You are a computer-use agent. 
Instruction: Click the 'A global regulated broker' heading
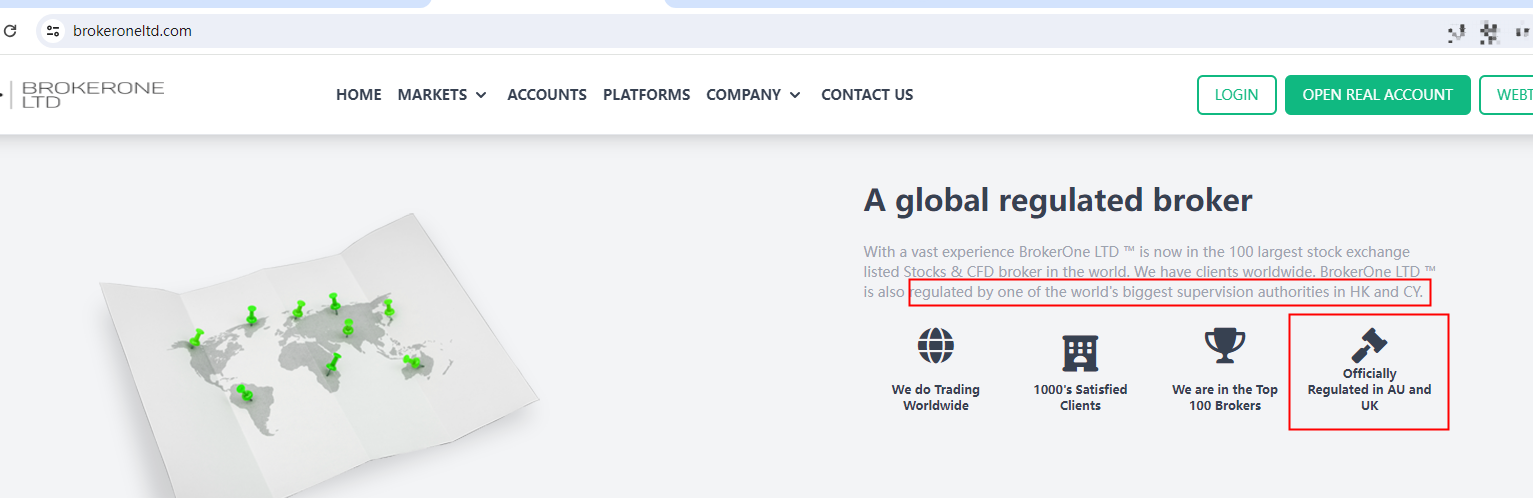[x=1058, y=201]
